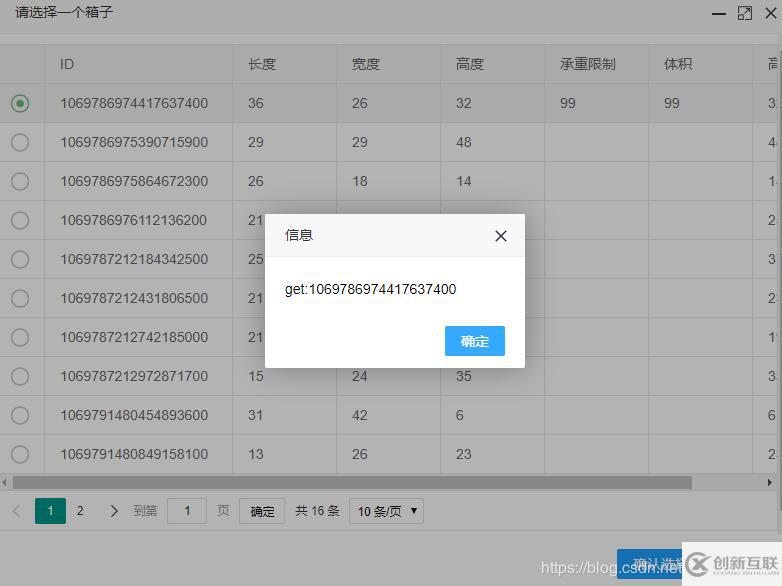
Task: Go to next page arrow
Action: click(x=114, y=511)
